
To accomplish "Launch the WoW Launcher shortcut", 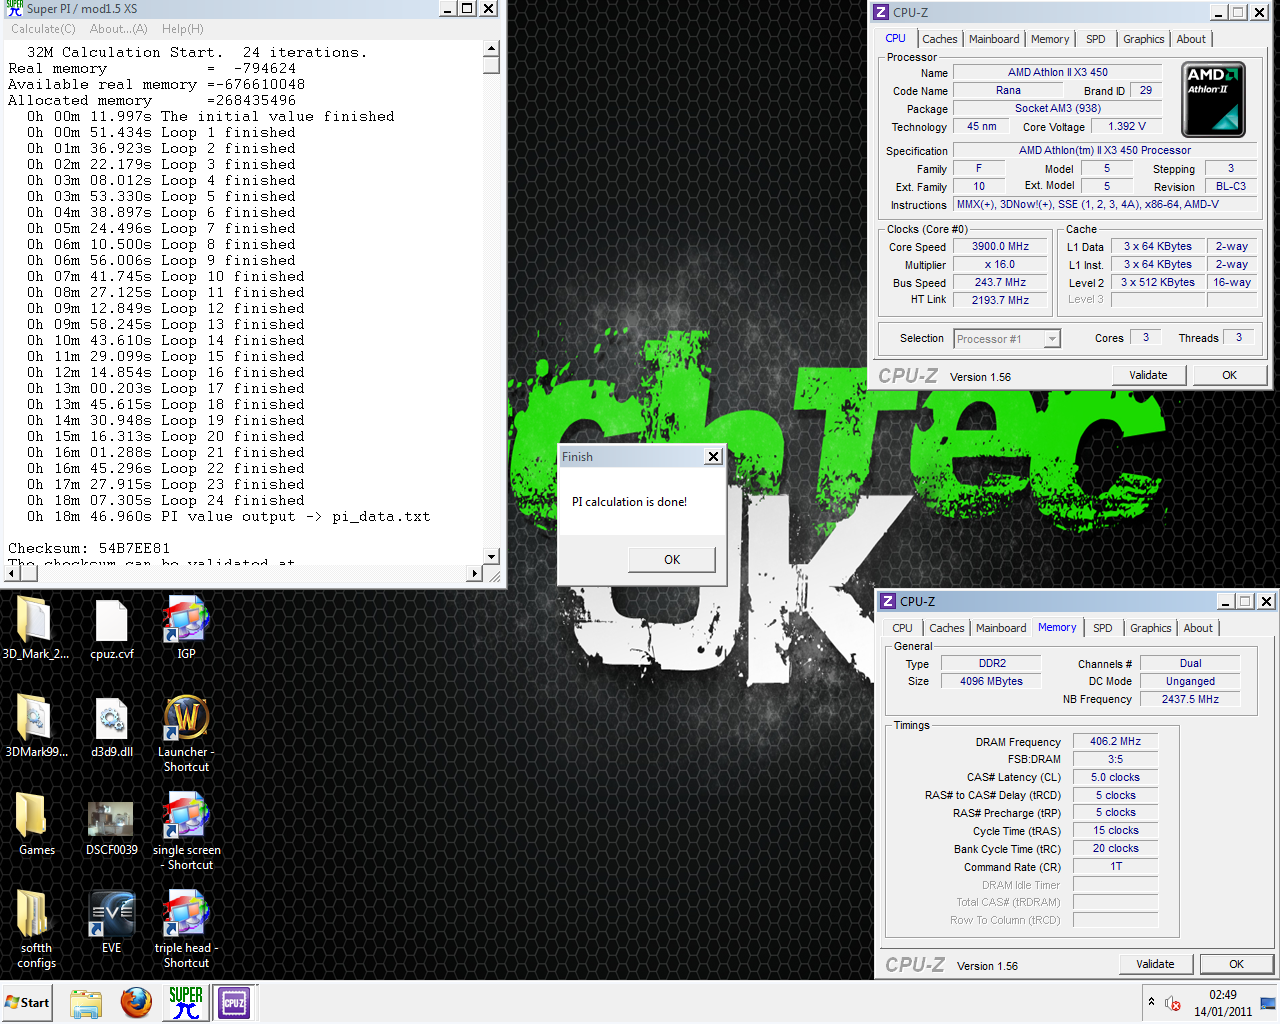I will pyautogui.click(x=186, y=733).
